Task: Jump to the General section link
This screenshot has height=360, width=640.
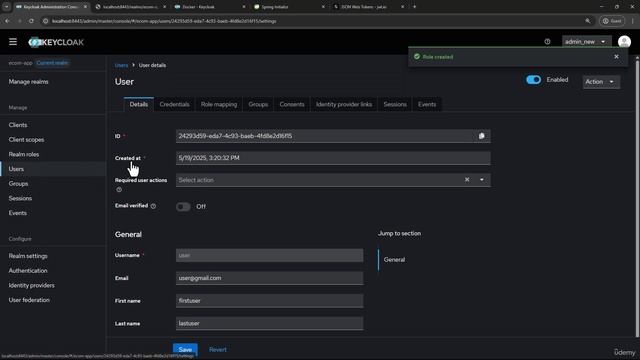Action: click(x=394, y=260)
